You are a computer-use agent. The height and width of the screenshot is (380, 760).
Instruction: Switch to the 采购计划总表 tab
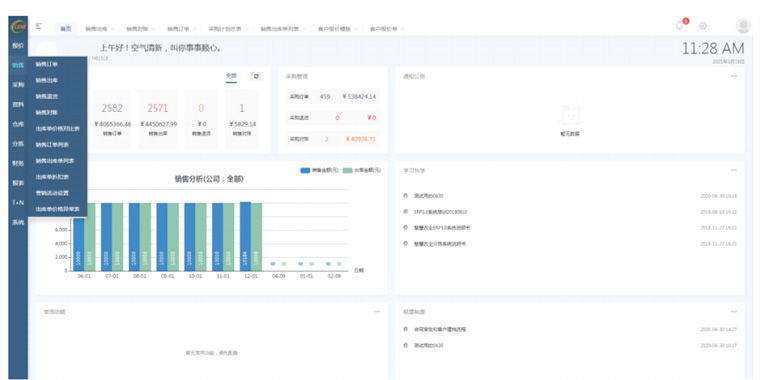click(225, 29)
